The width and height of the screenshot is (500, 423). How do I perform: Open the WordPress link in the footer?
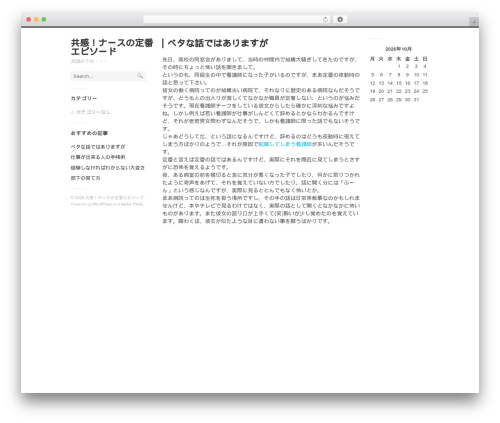[x=102, y=204]
